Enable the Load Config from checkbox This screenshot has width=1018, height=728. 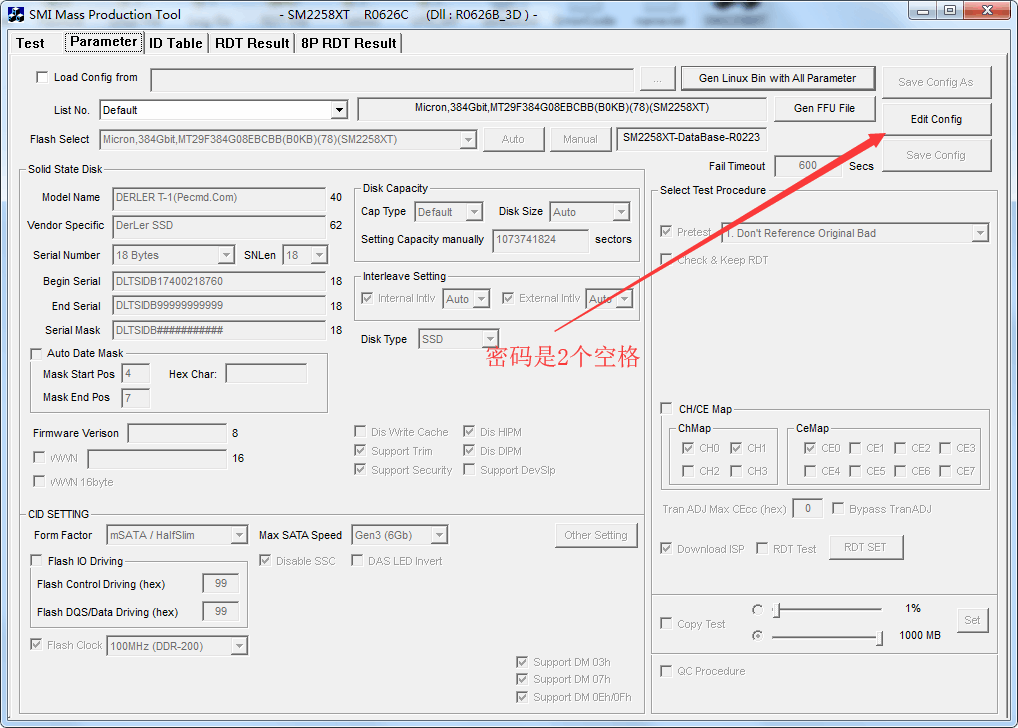pos(42,78)
